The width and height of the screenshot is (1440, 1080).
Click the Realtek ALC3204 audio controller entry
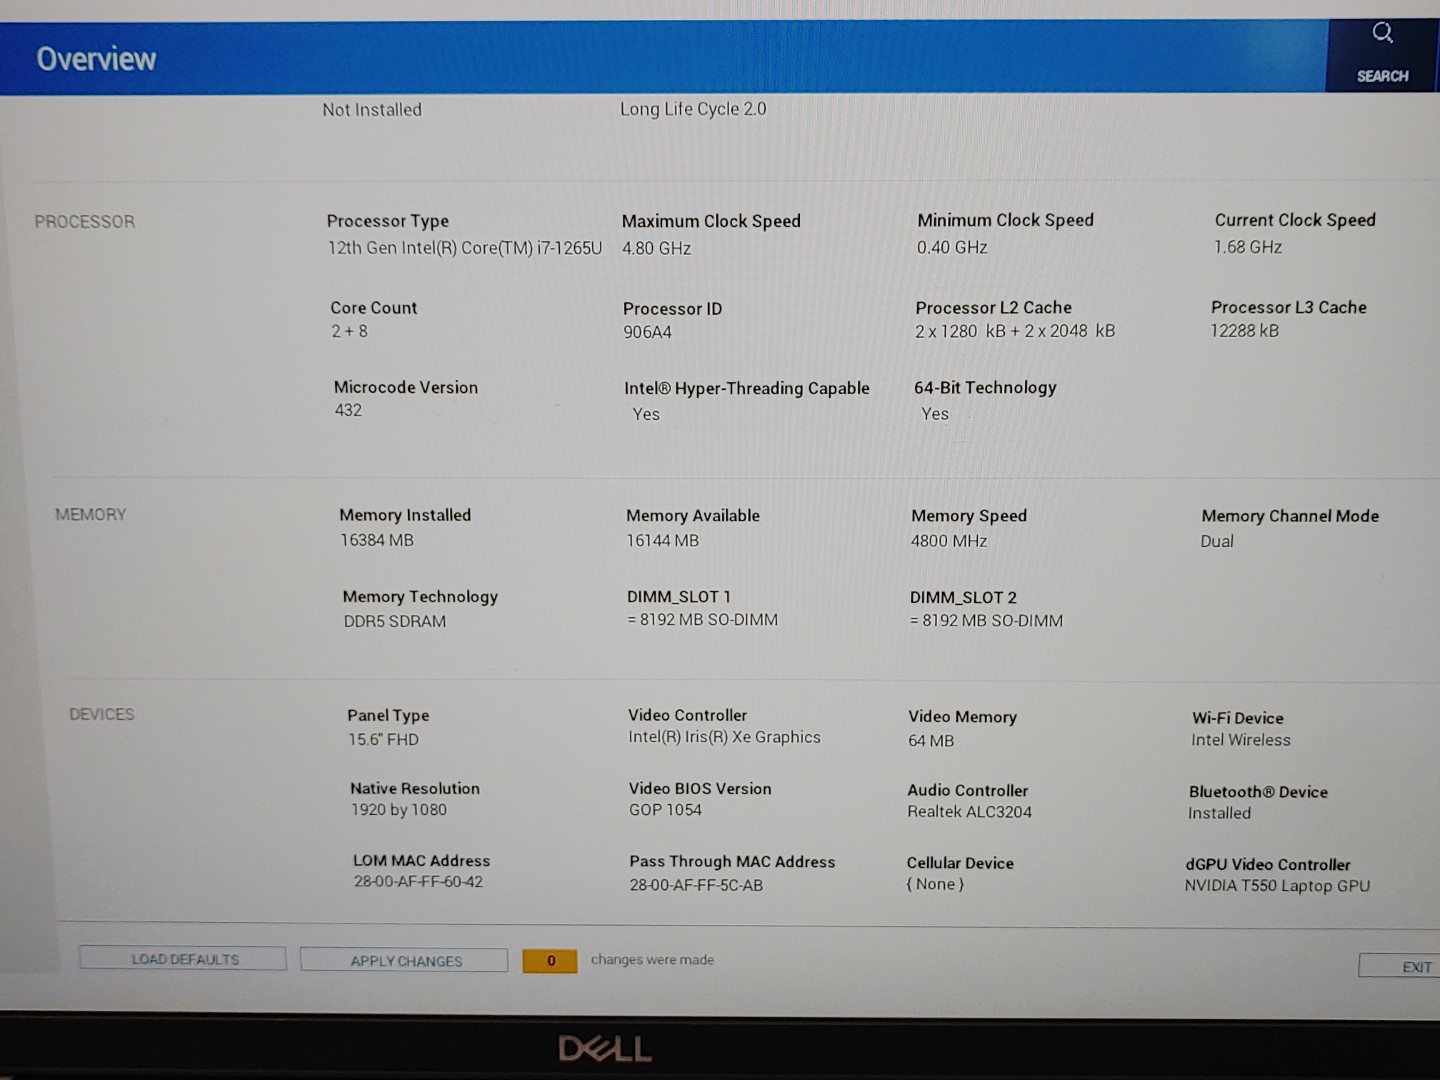click(969, 812)
